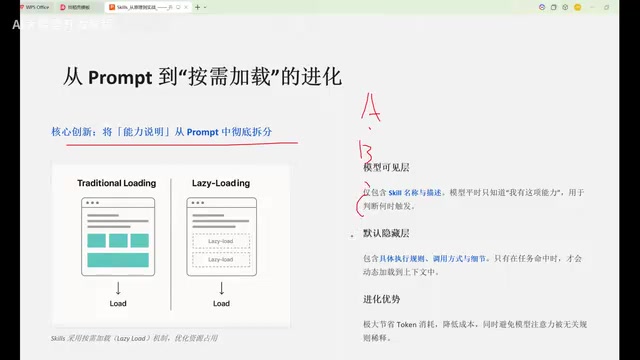Click the 'Traditional Loading' diagram heading

click(117, 183)
